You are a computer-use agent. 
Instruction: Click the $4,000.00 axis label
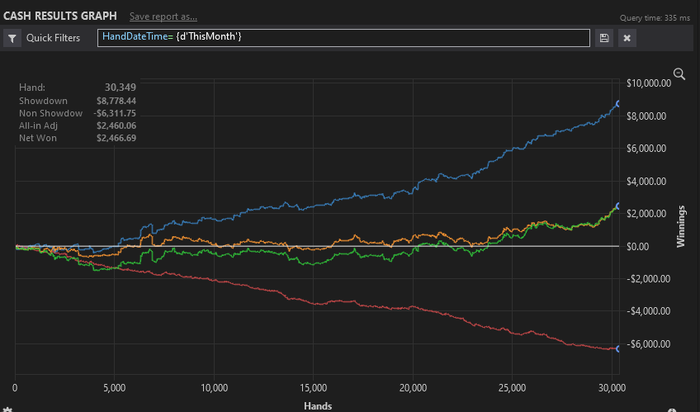point(646,181)
